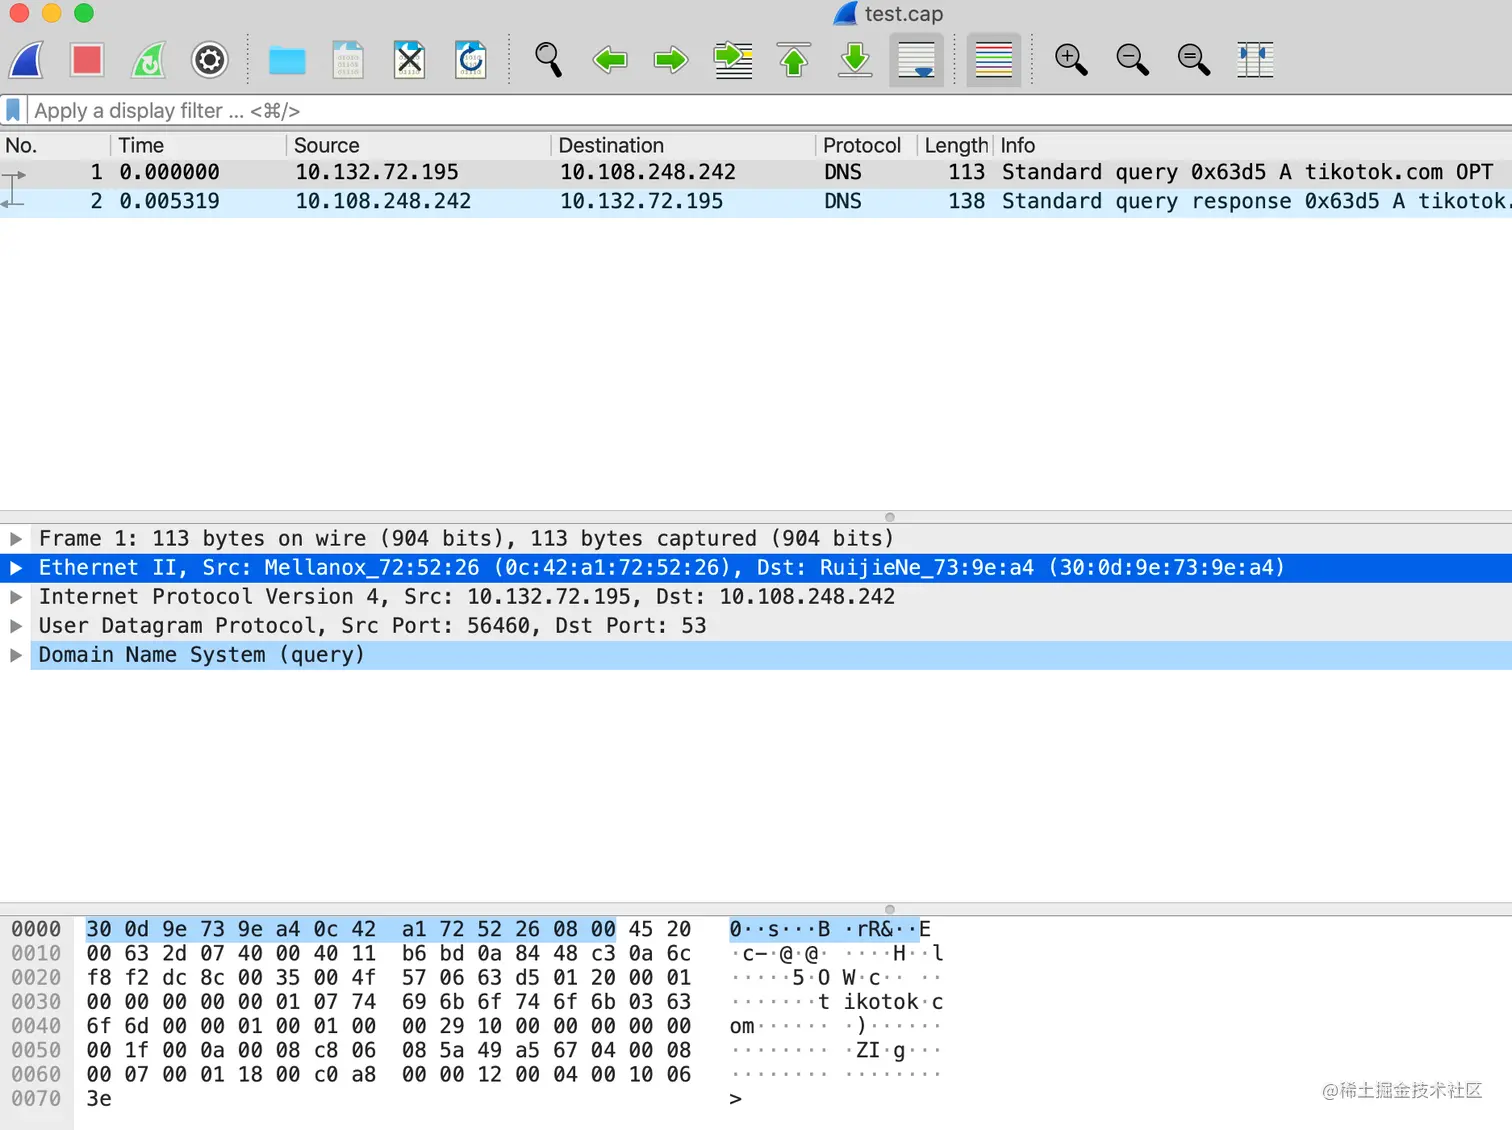This screenshot has width=1512, height=1130.
Task: Close this capture file icon
Action: [409, 60]
